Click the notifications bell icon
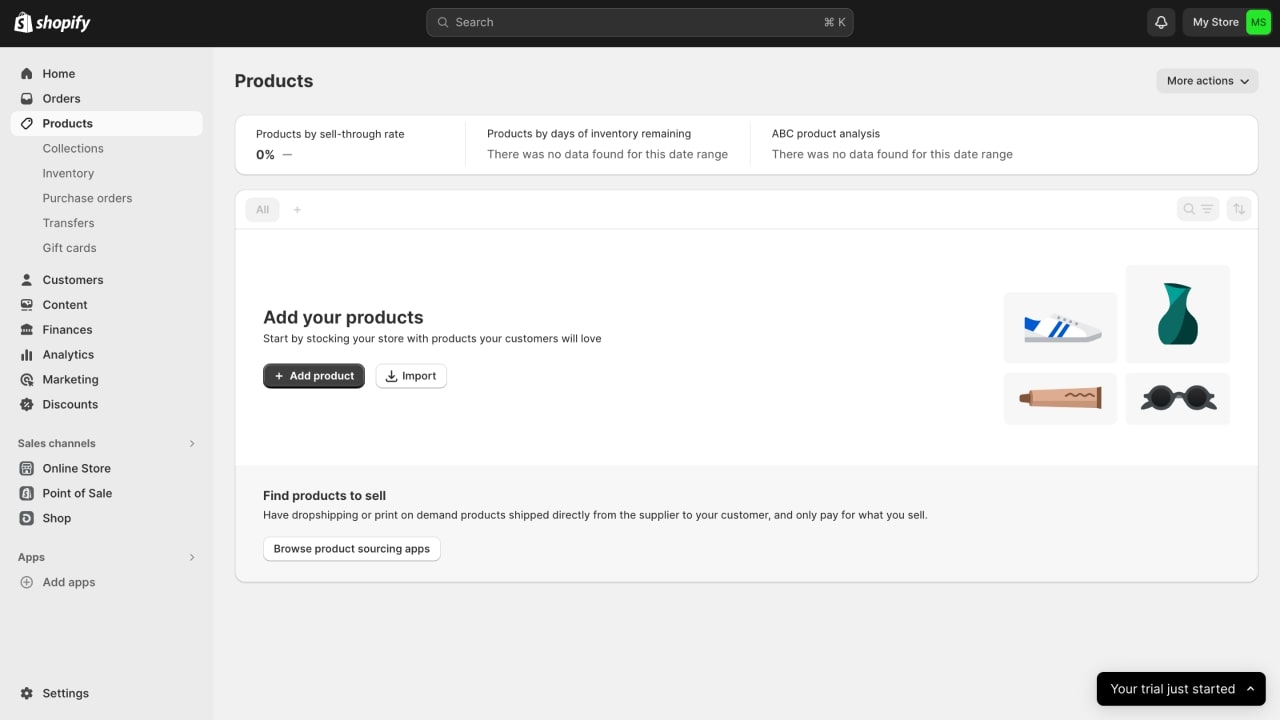This screenshot has height=720, width=1280. (x=1161, y=22)
